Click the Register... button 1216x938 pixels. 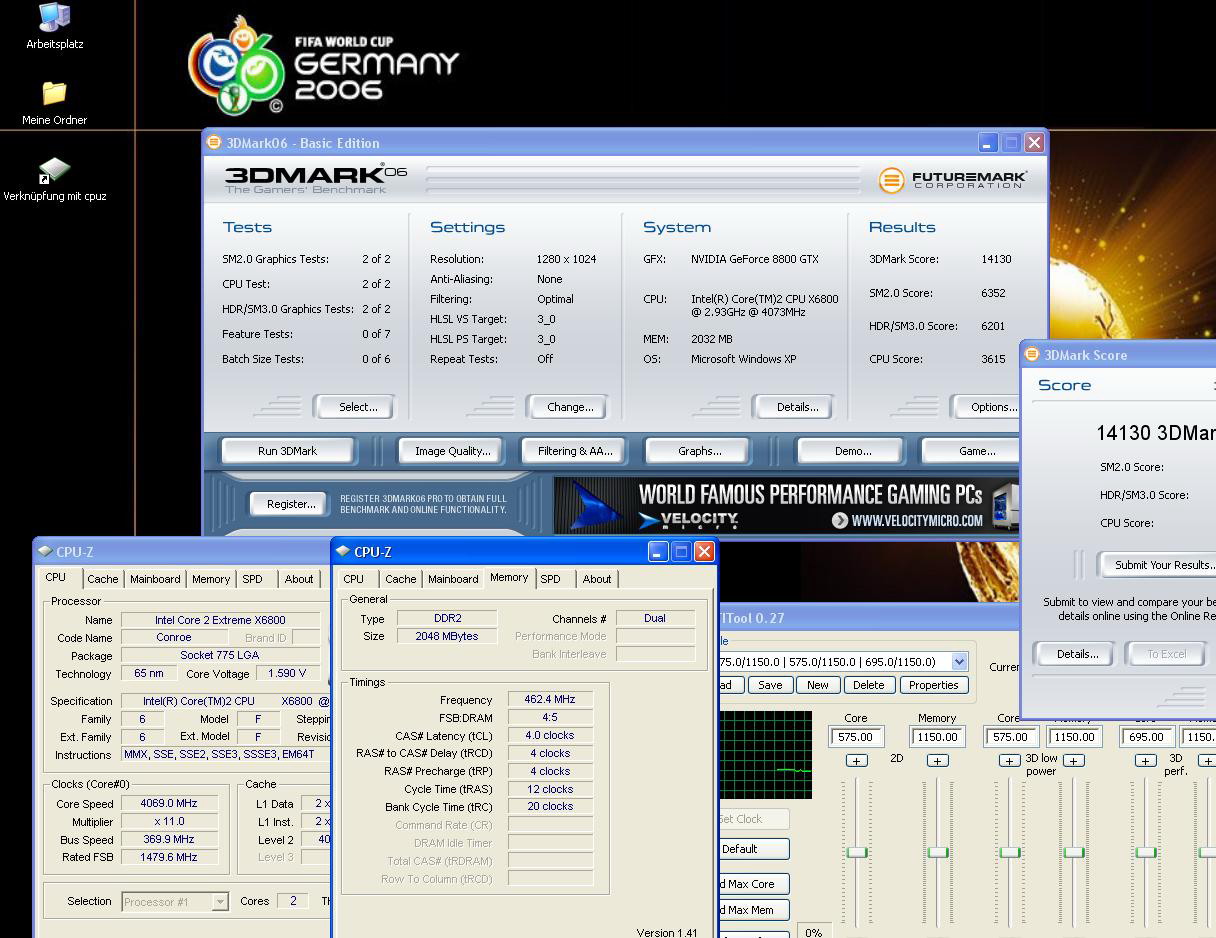pos(291,504)
